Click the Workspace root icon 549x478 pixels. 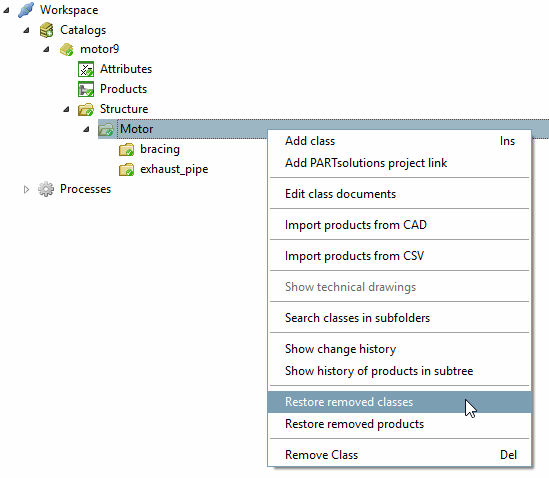26,10
